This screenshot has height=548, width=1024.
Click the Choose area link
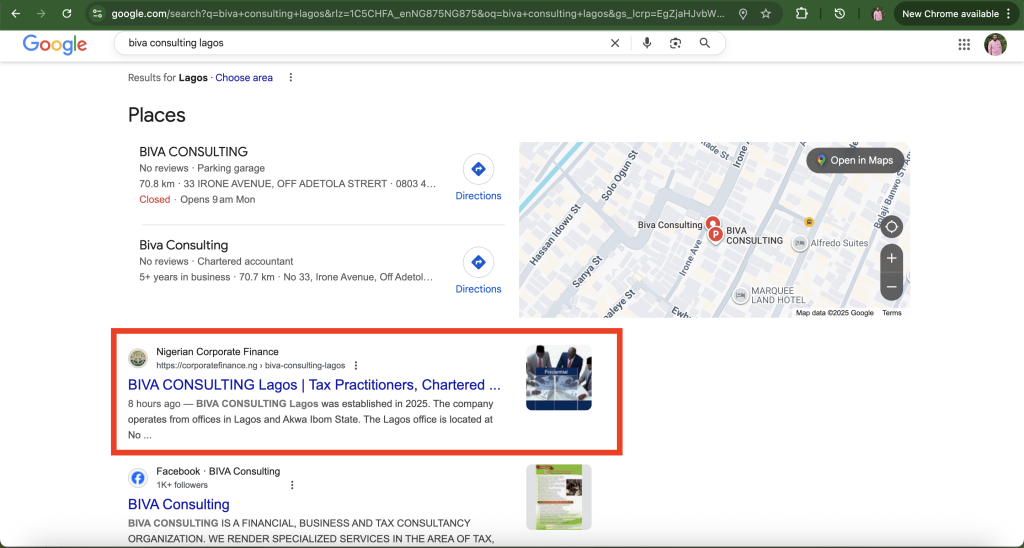[x=244, y=78]
